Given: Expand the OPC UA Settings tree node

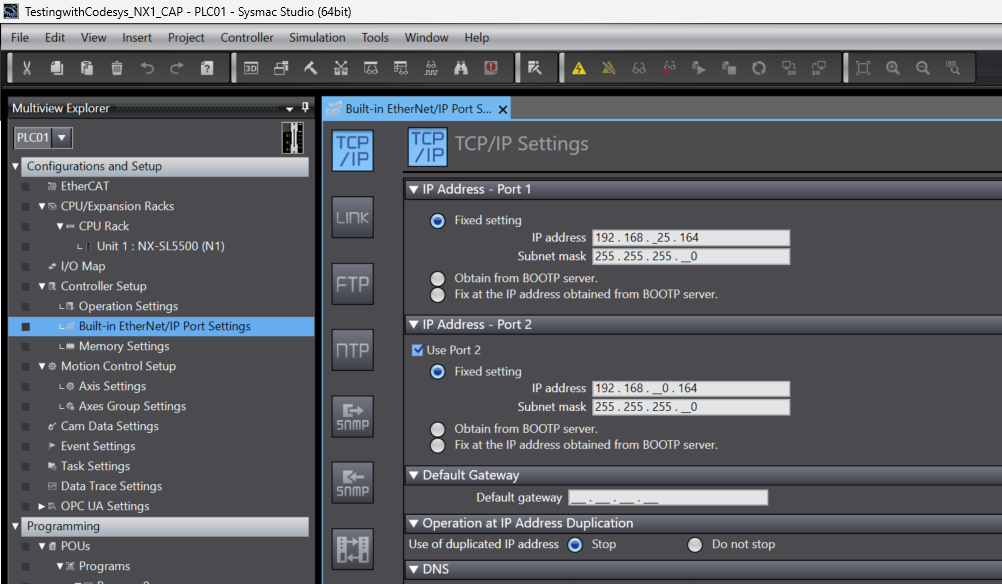Looking at the screenshot, I should (41, 506).
